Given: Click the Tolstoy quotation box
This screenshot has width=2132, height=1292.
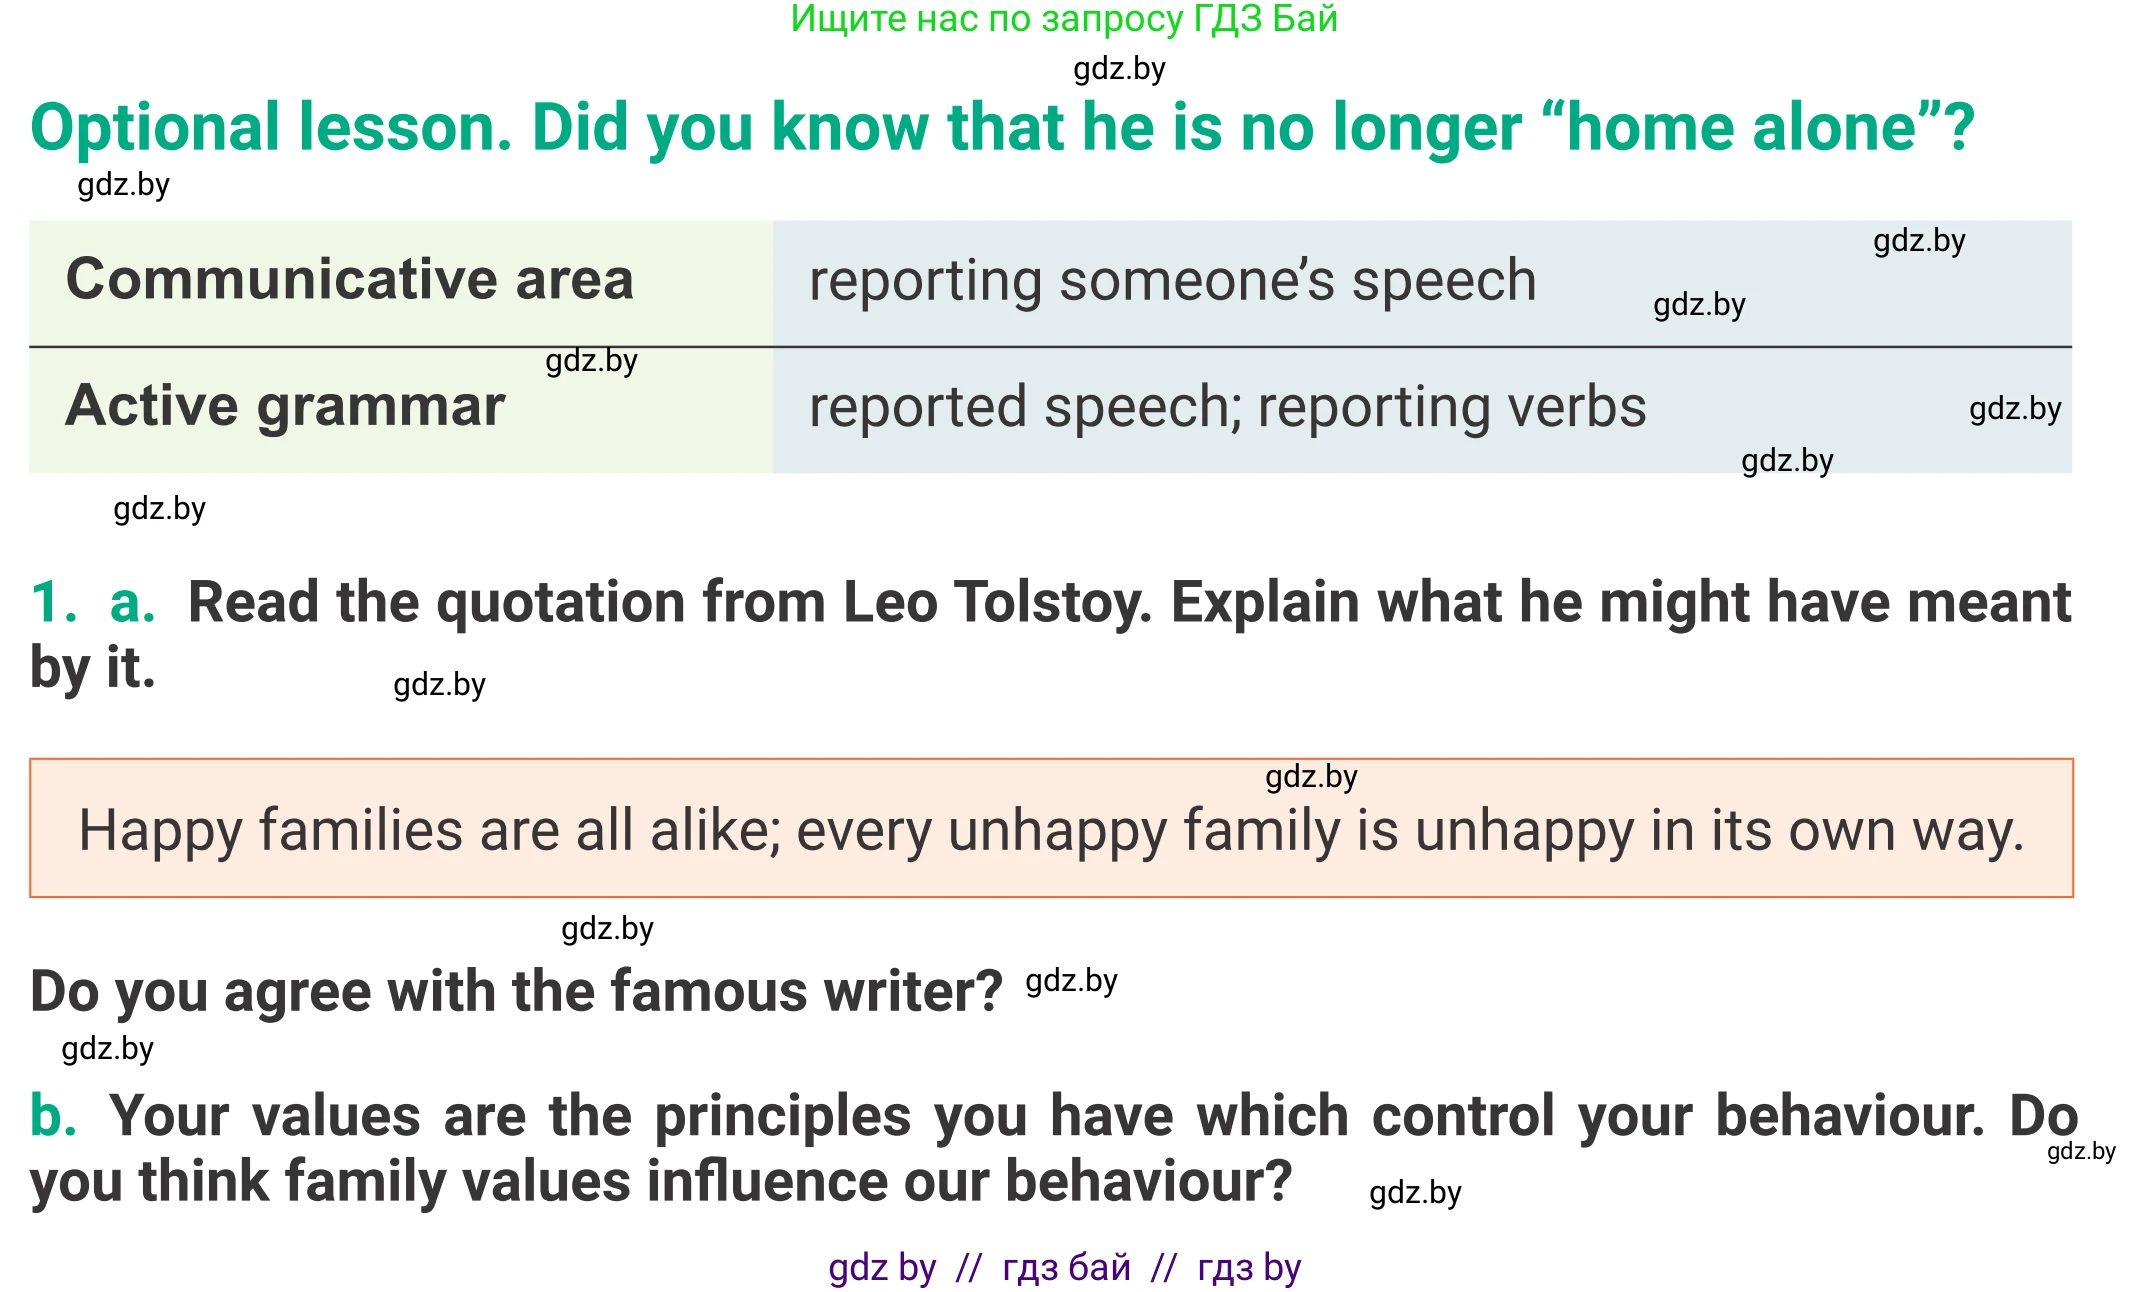Looking at the screenshot, I should tap(1050, 830).
